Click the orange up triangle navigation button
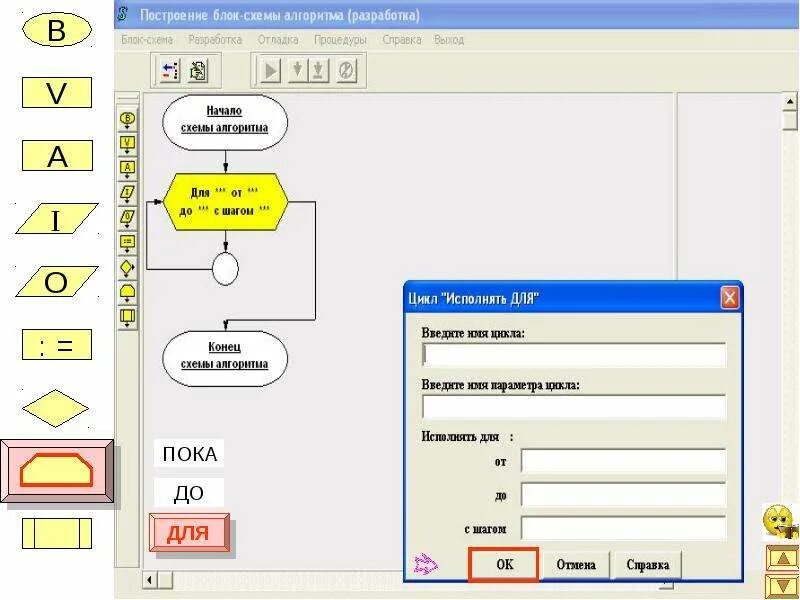 782,558
